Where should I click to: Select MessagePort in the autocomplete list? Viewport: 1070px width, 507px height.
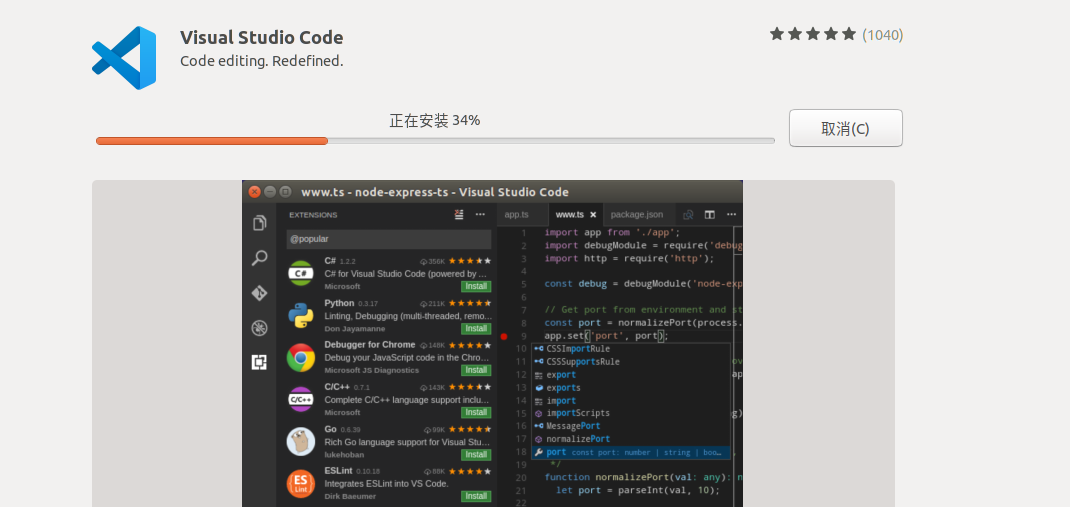631,426
